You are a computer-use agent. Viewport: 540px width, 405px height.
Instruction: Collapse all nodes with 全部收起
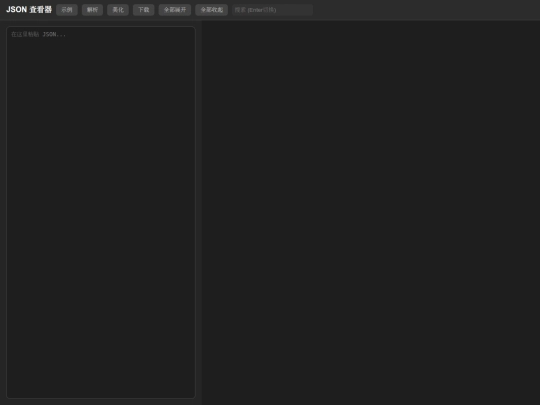[x=211, y=10]
